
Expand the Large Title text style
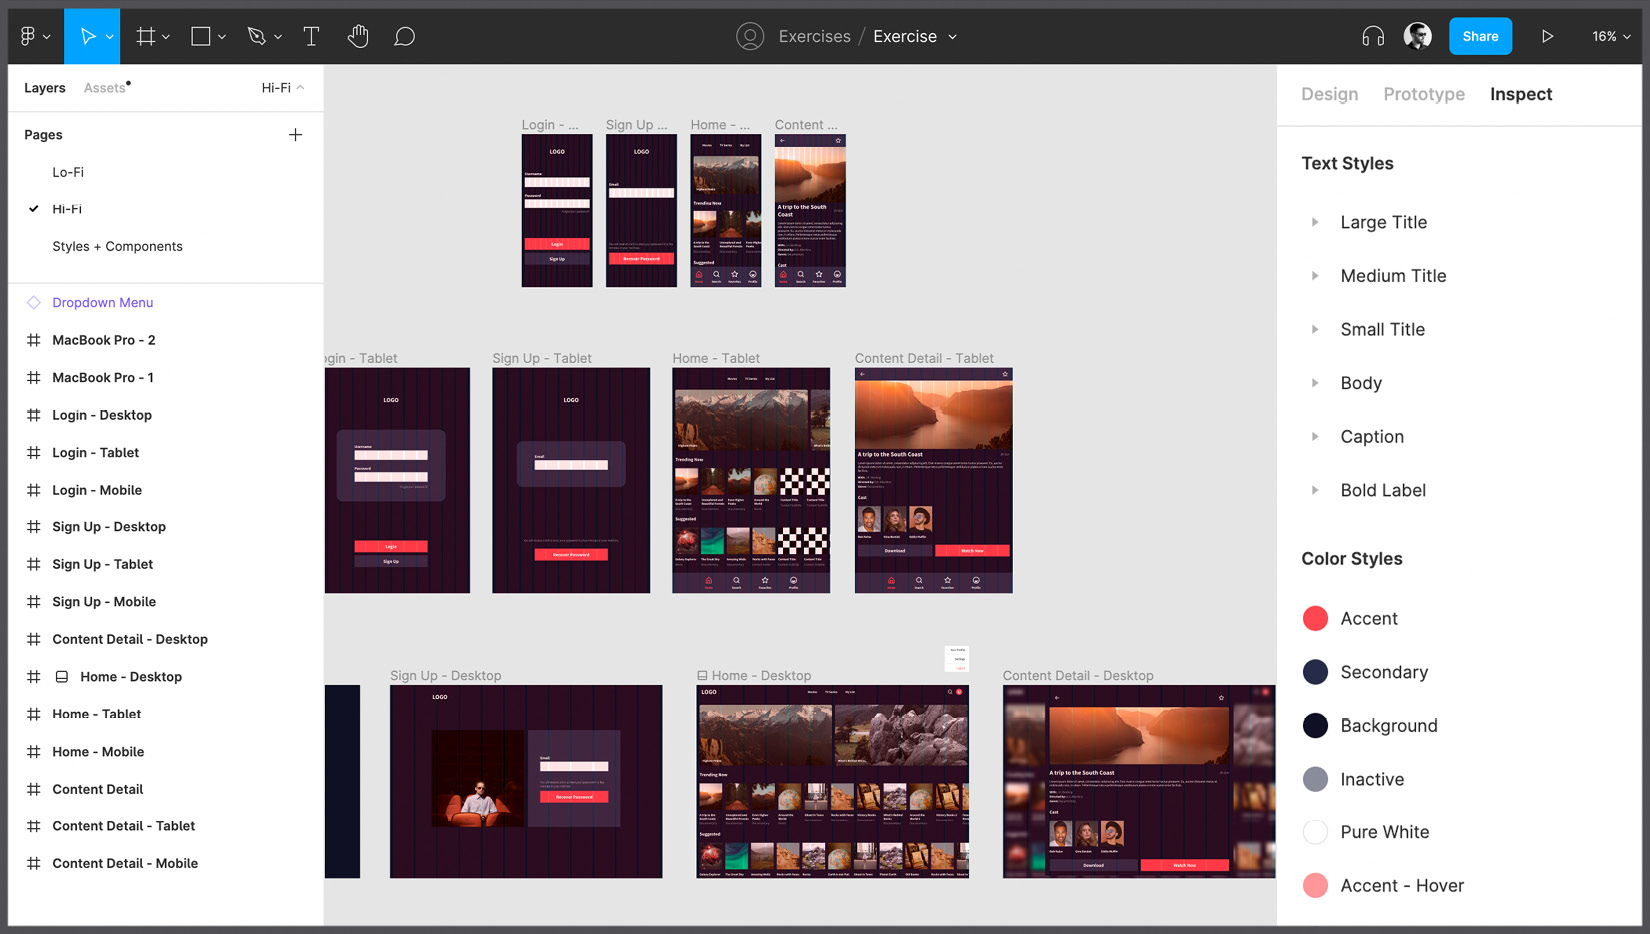(1315, 222)
